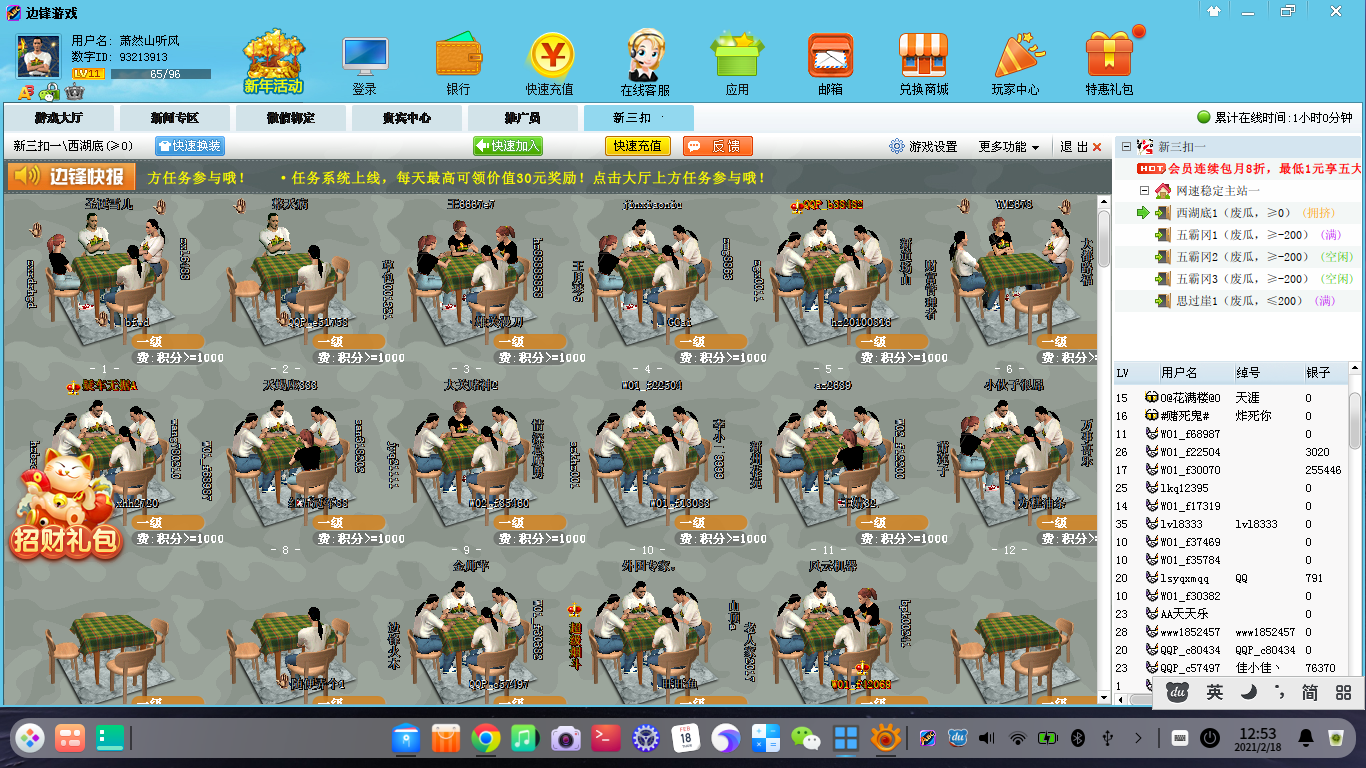Toggle 简 simplified Chinese input mode

click(x=1309, y=692)
